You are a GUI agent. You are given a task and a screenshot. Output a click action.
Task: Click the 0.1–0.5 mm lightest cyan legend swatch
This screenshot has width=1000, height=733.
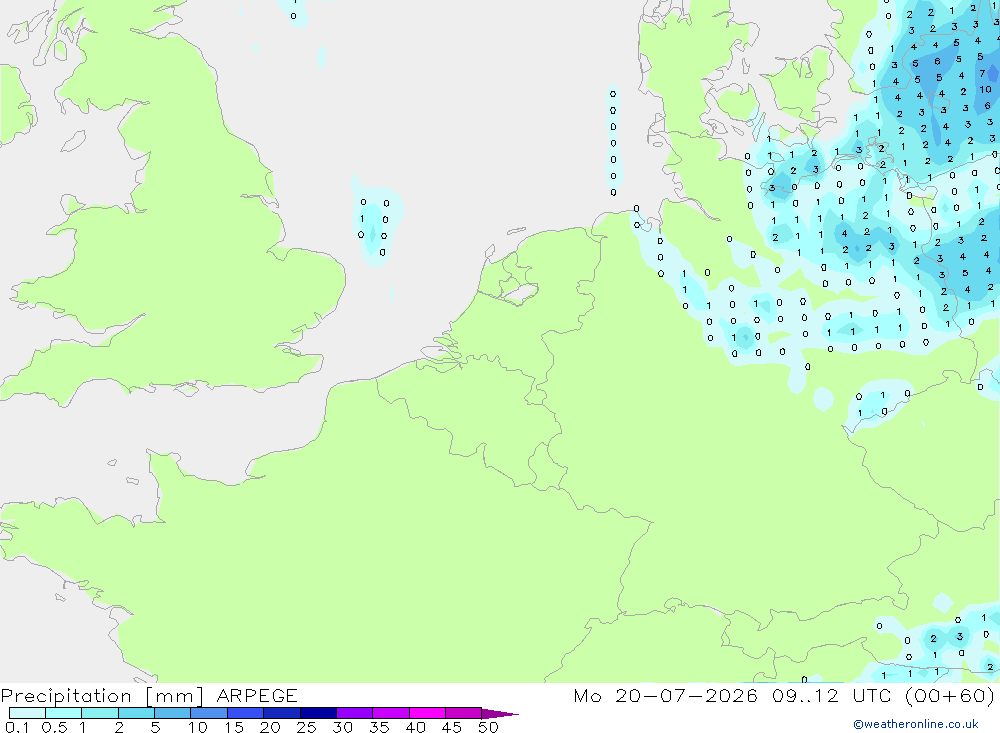coord(27,713)
